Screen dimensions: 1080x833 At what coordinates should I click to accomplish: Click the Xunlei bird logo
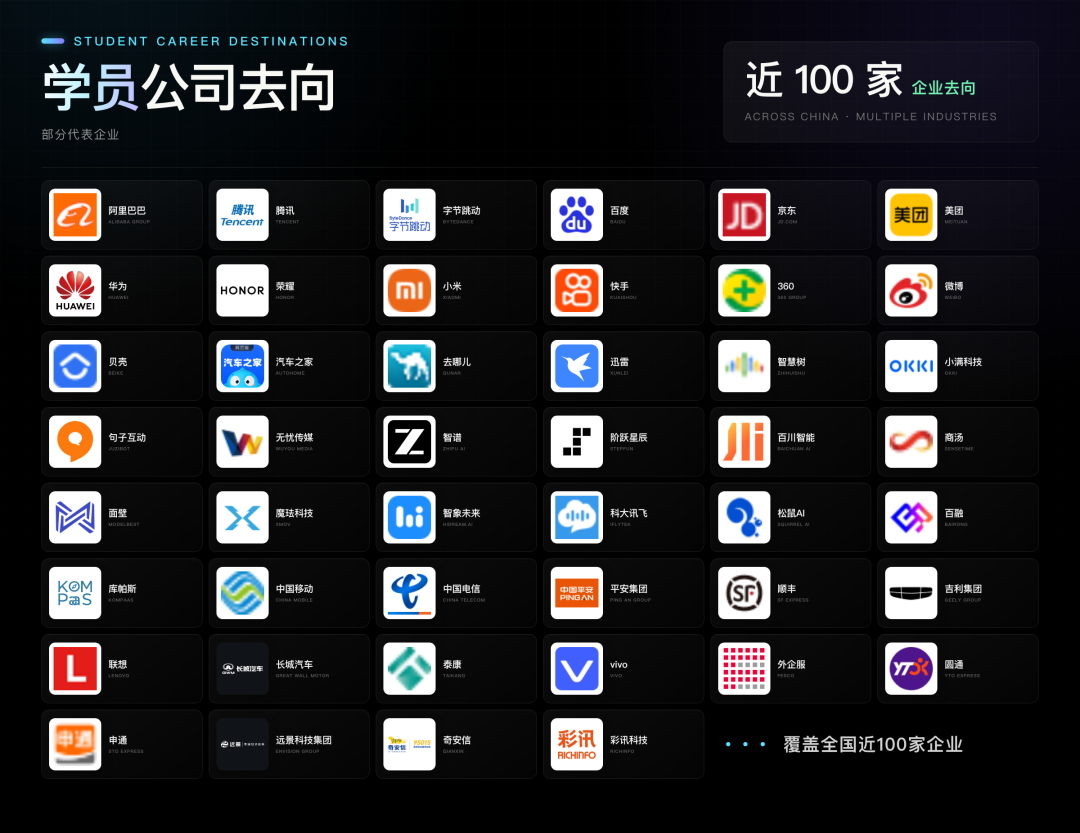click(577, 366)
